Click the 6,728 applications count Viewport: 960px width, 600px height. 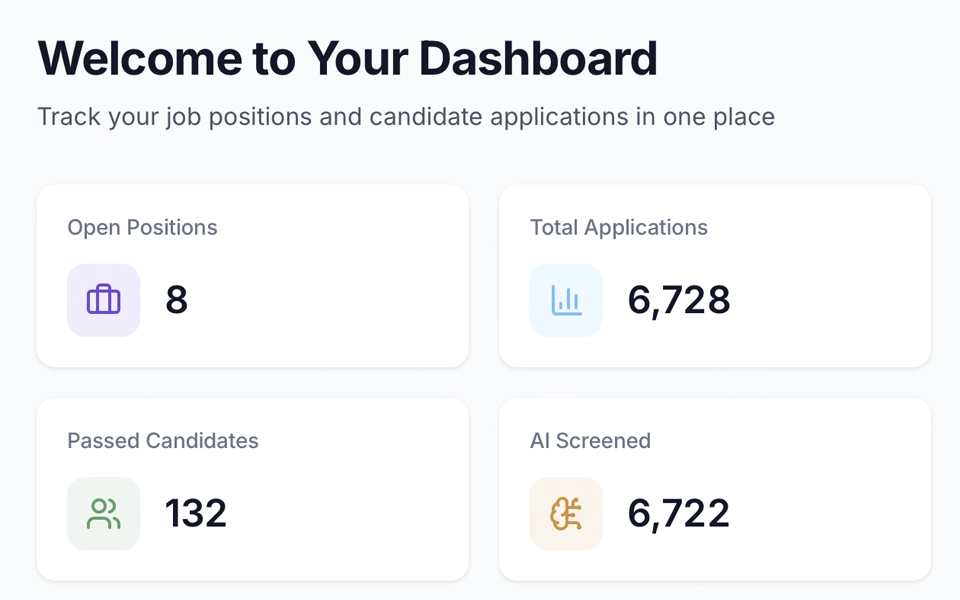(680, 300)
